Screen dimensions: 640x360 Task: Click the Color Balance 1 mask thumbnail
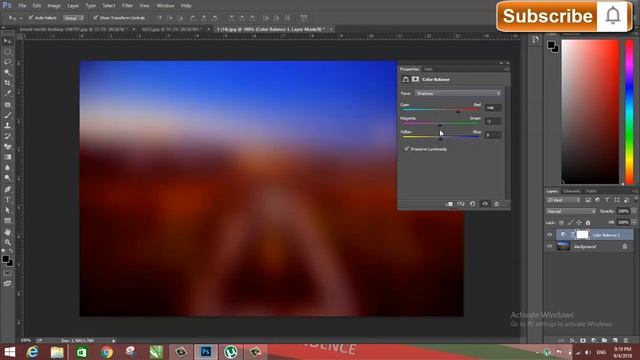[582, 235]
